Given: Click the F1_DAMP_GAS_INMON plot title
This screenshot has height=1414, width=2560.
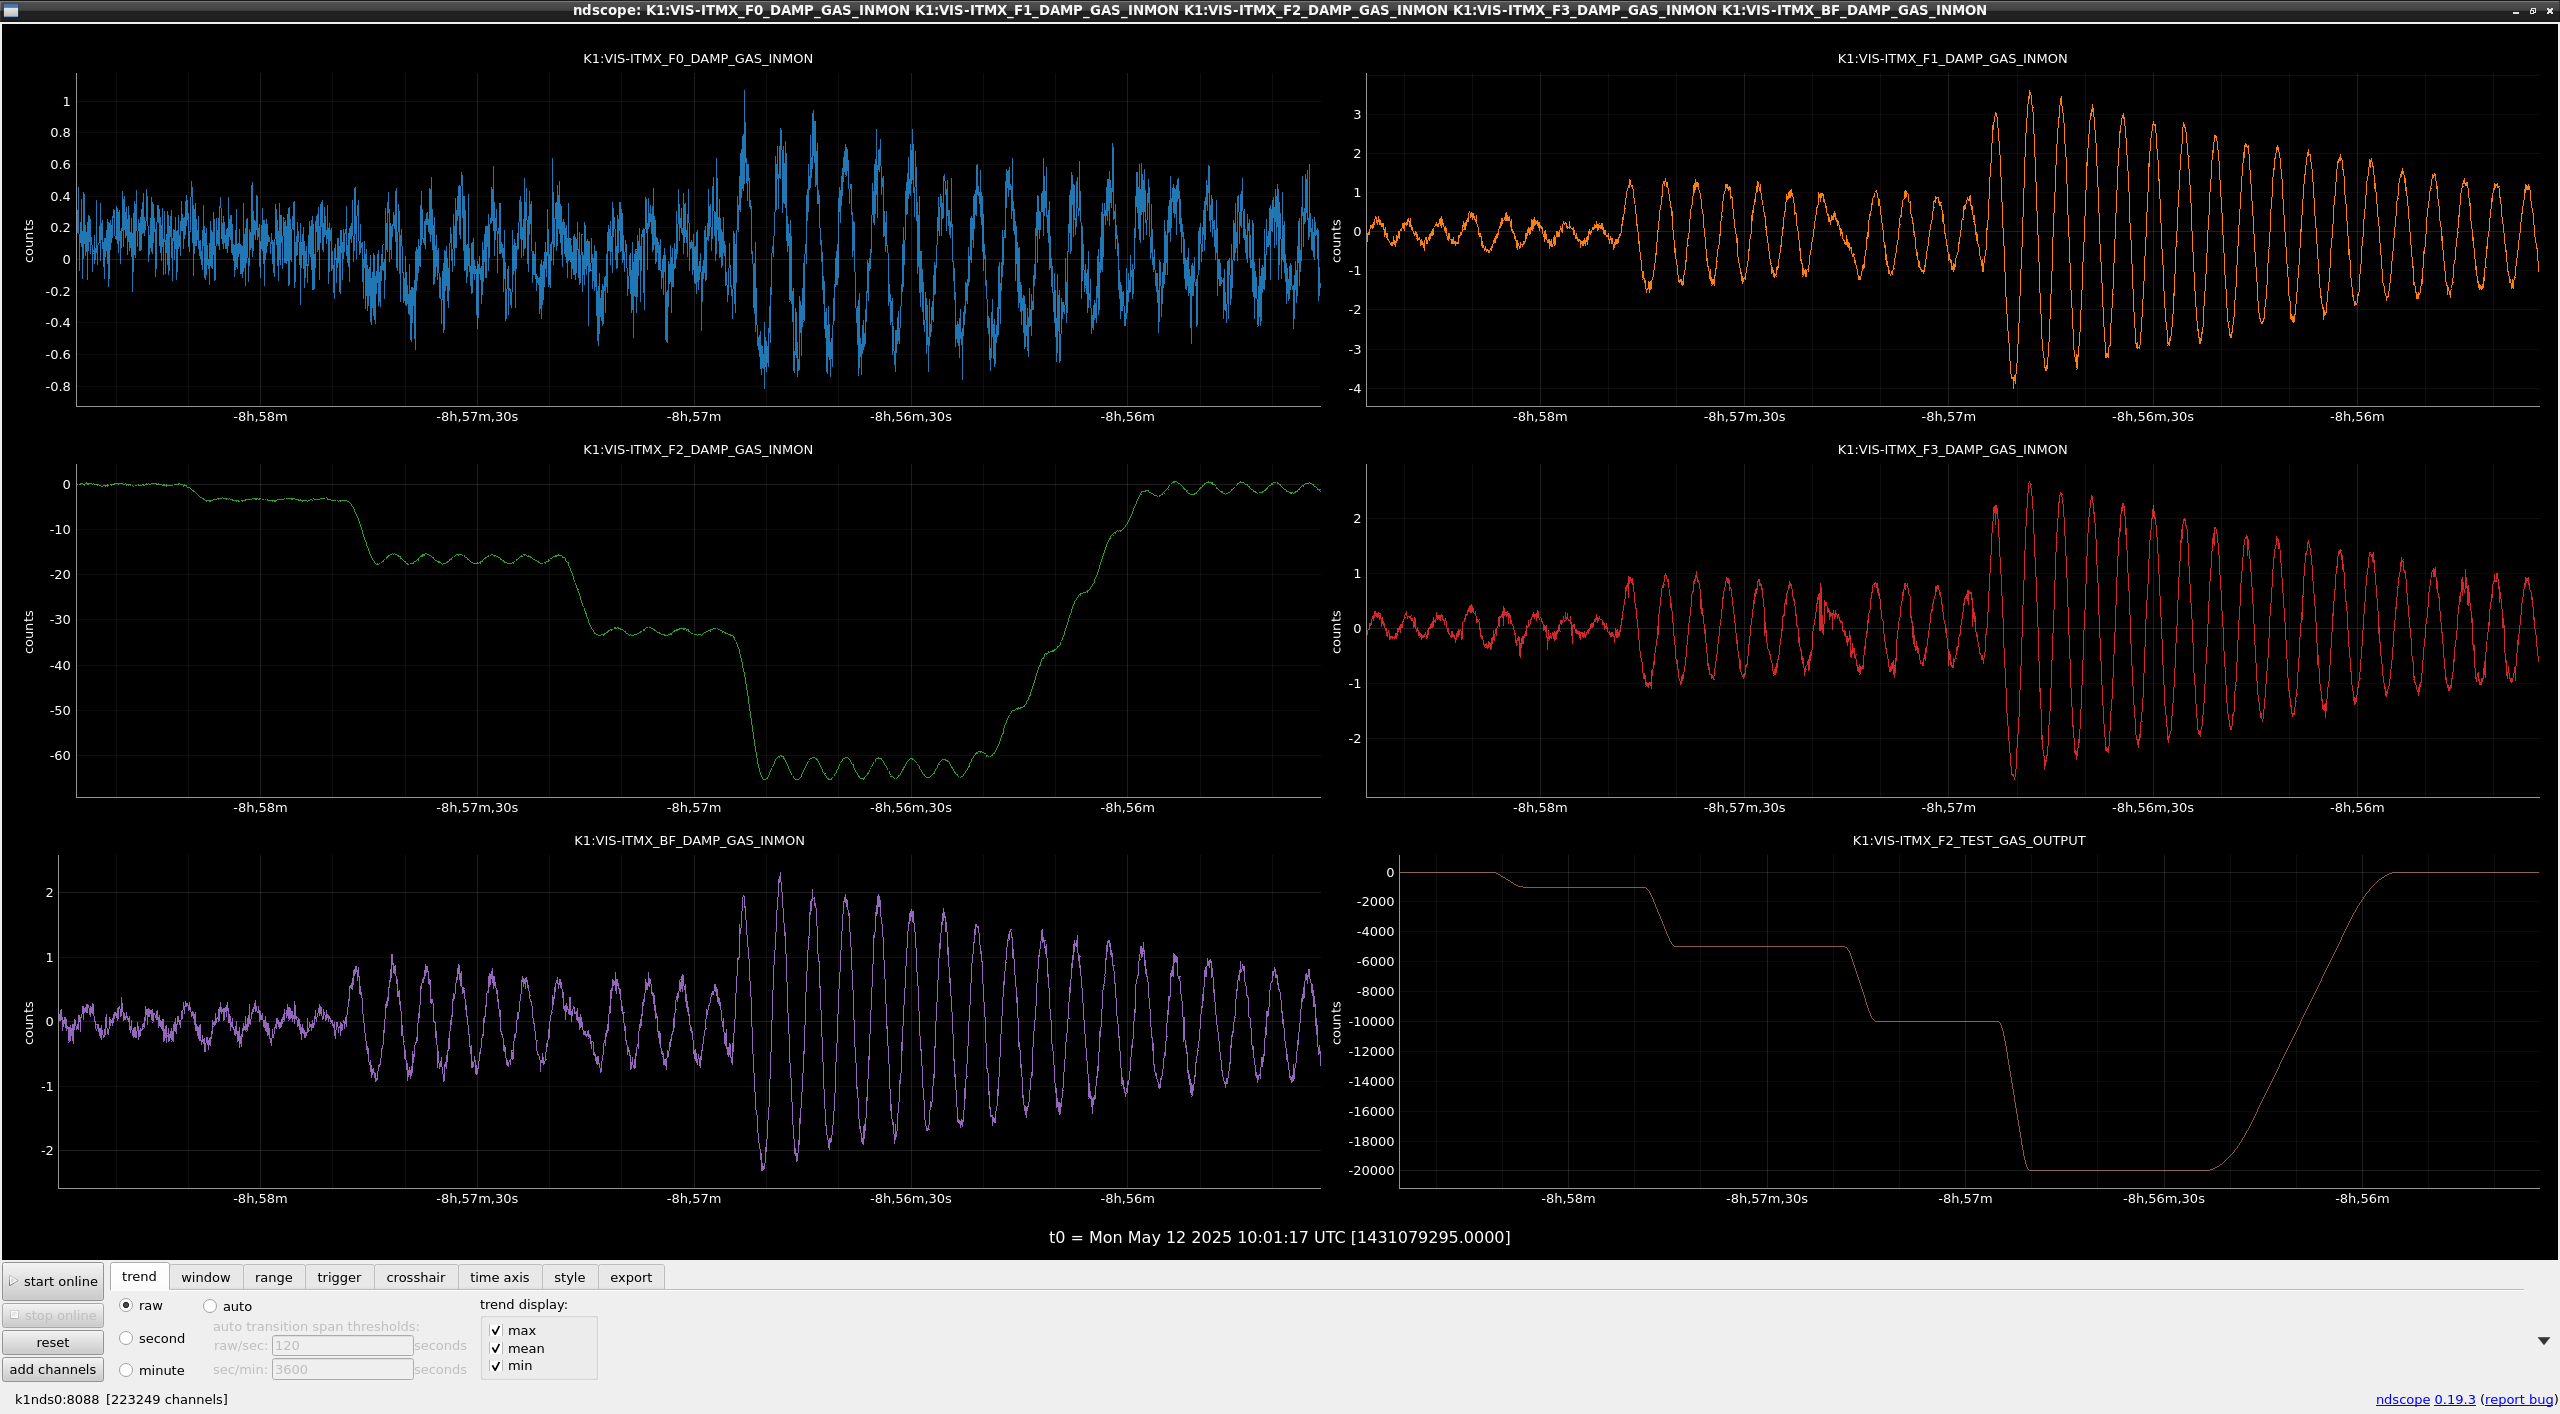Looking at the screenshot, I should pos(1951,58).
